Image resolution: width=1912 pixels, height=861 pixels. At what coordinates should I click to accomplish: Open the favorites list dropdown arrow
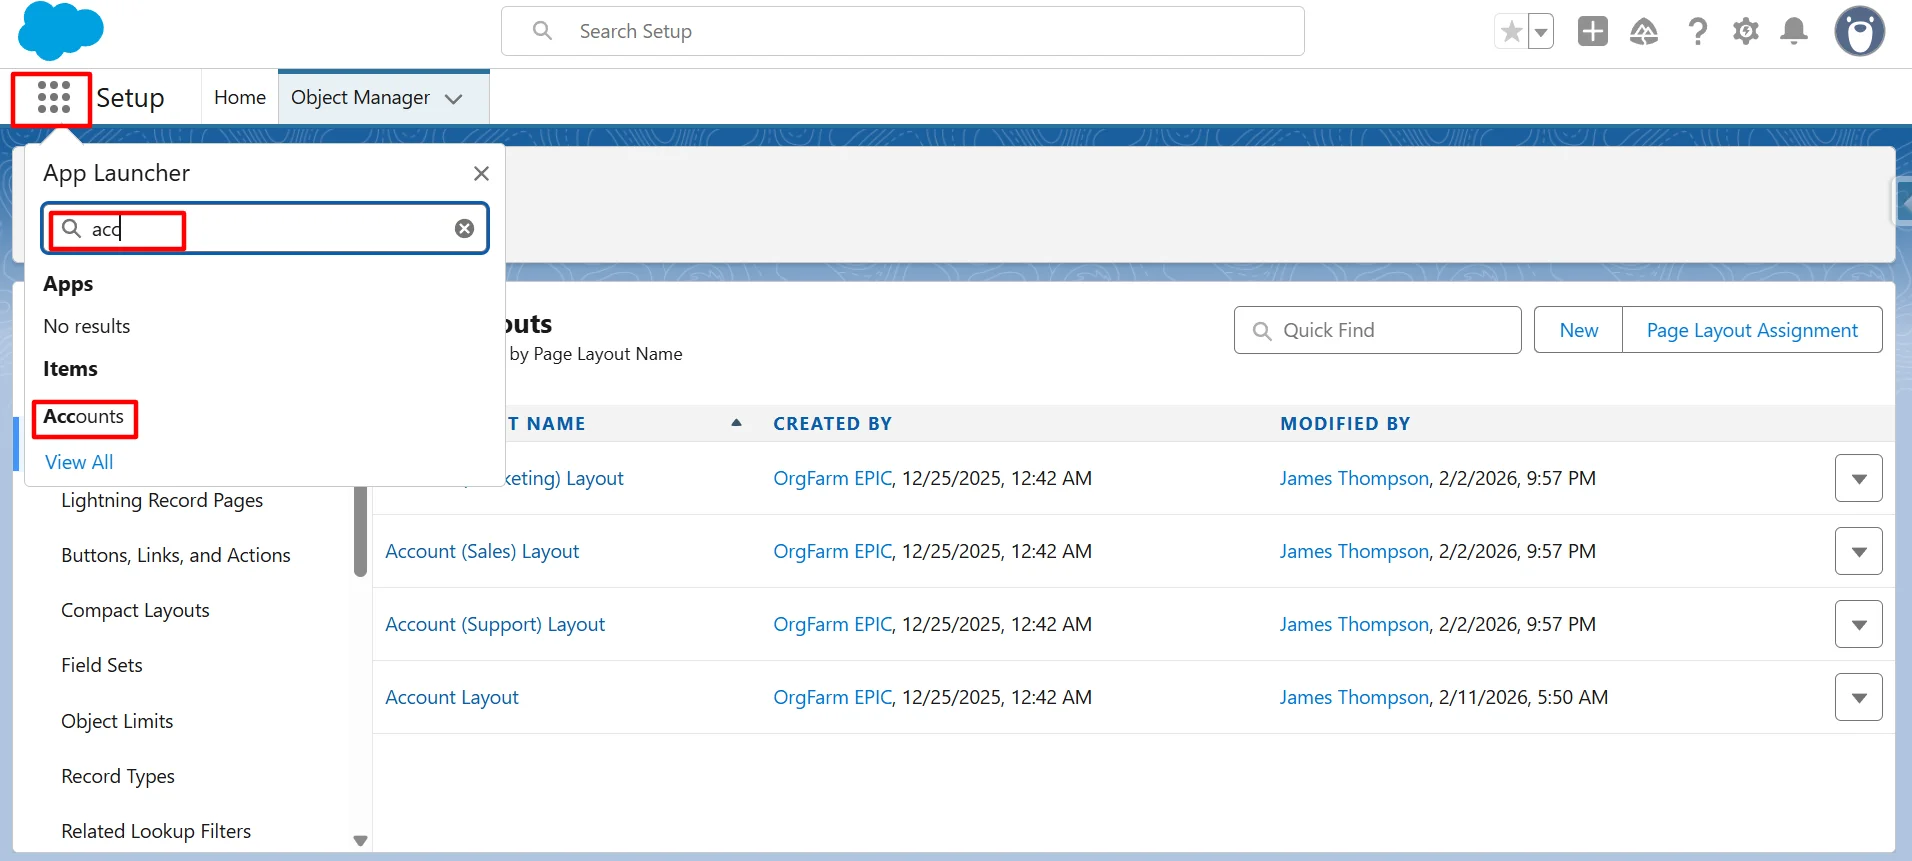(1541, 32)
